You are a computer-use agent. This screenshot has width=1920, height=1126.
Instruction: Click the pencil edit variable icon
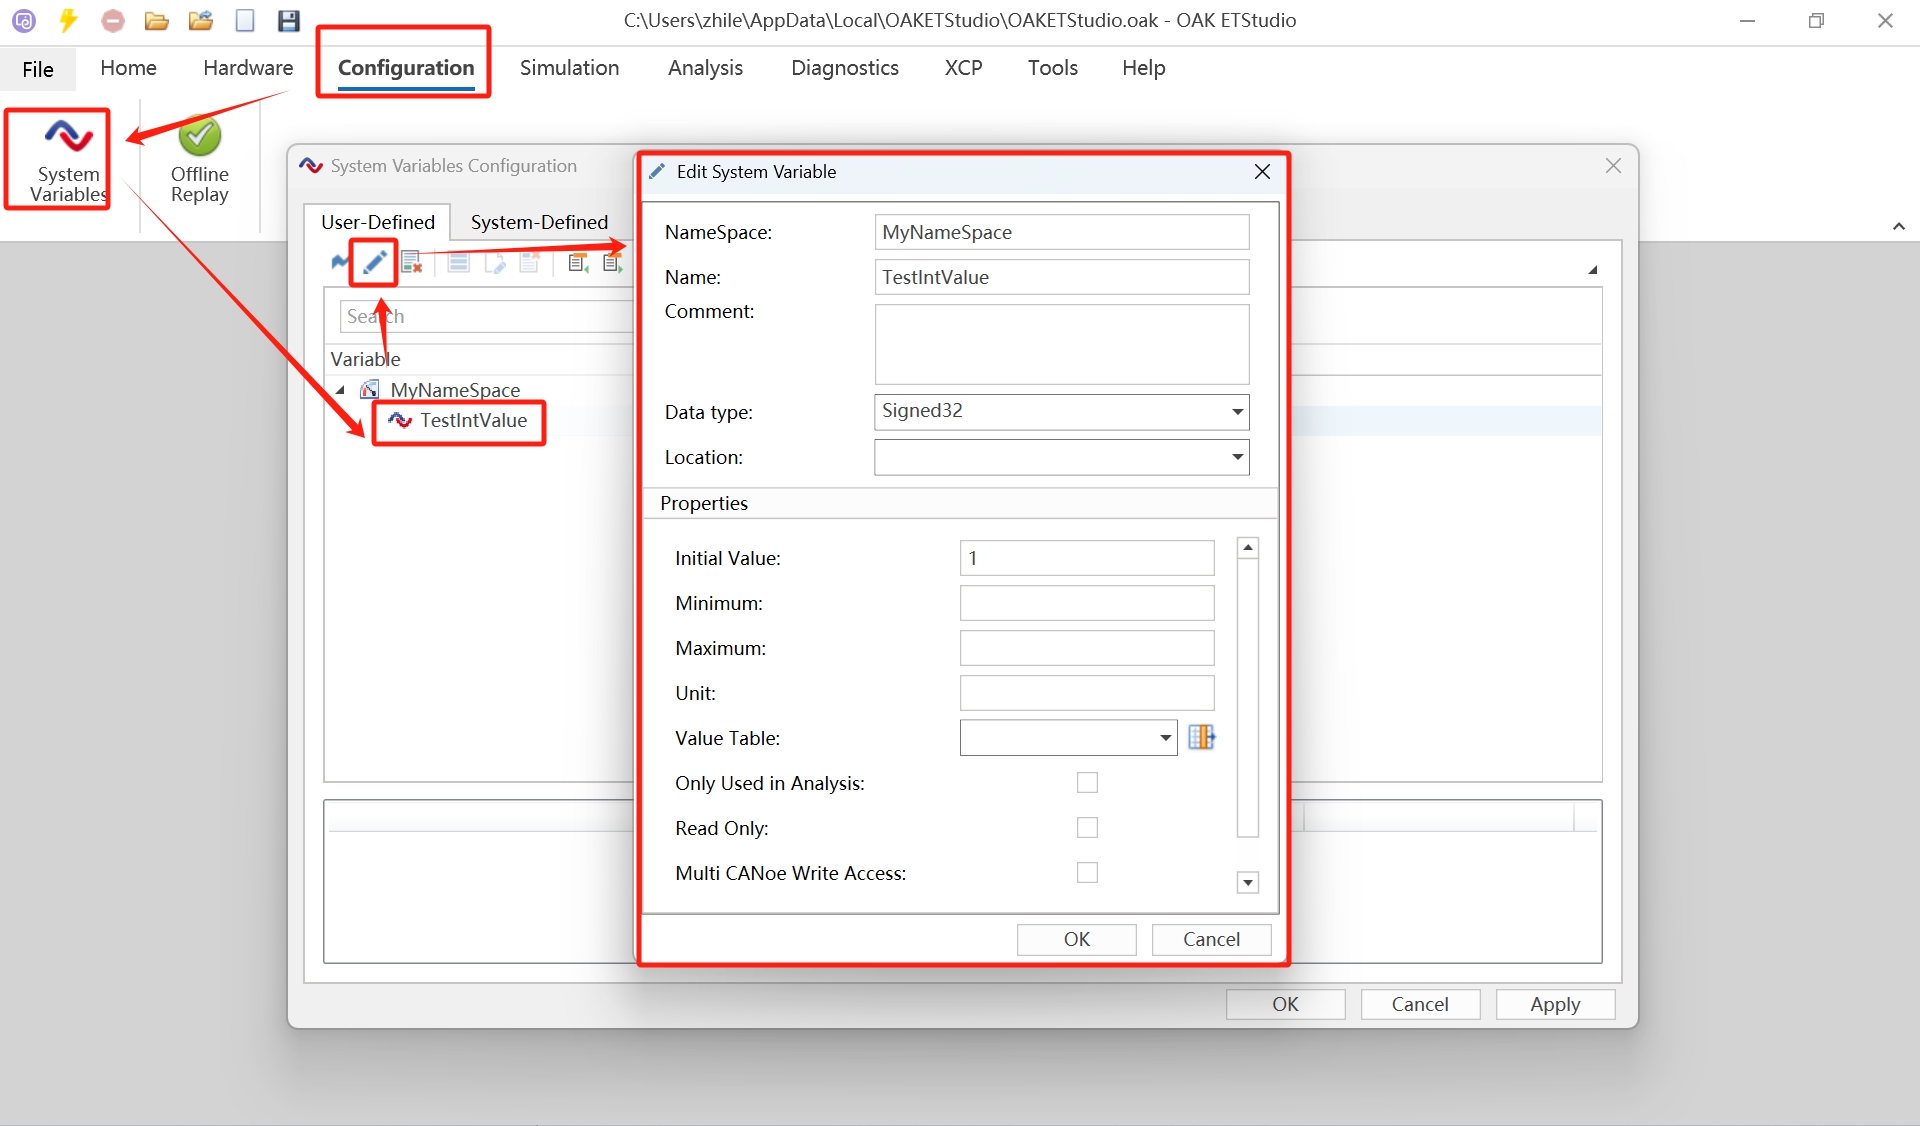[x=374, y=263]
